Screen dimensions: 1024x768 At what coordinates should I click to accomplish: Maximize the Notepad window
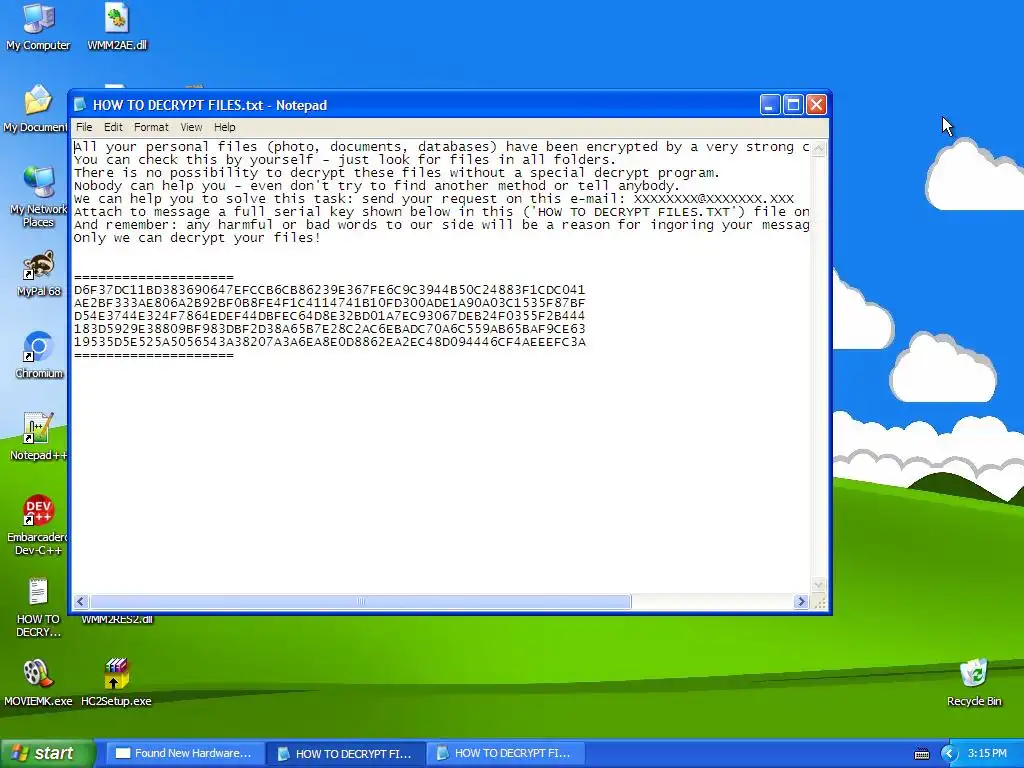(x=793, y=104)
